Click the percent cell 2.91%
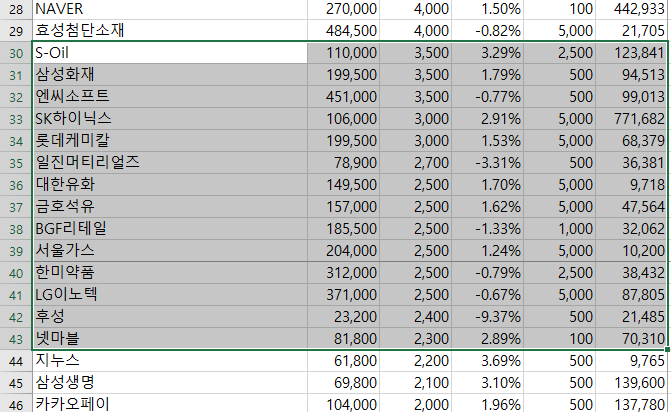Image resolution: width=671 pixels, height=412 pixels. [x=487, y=119]
